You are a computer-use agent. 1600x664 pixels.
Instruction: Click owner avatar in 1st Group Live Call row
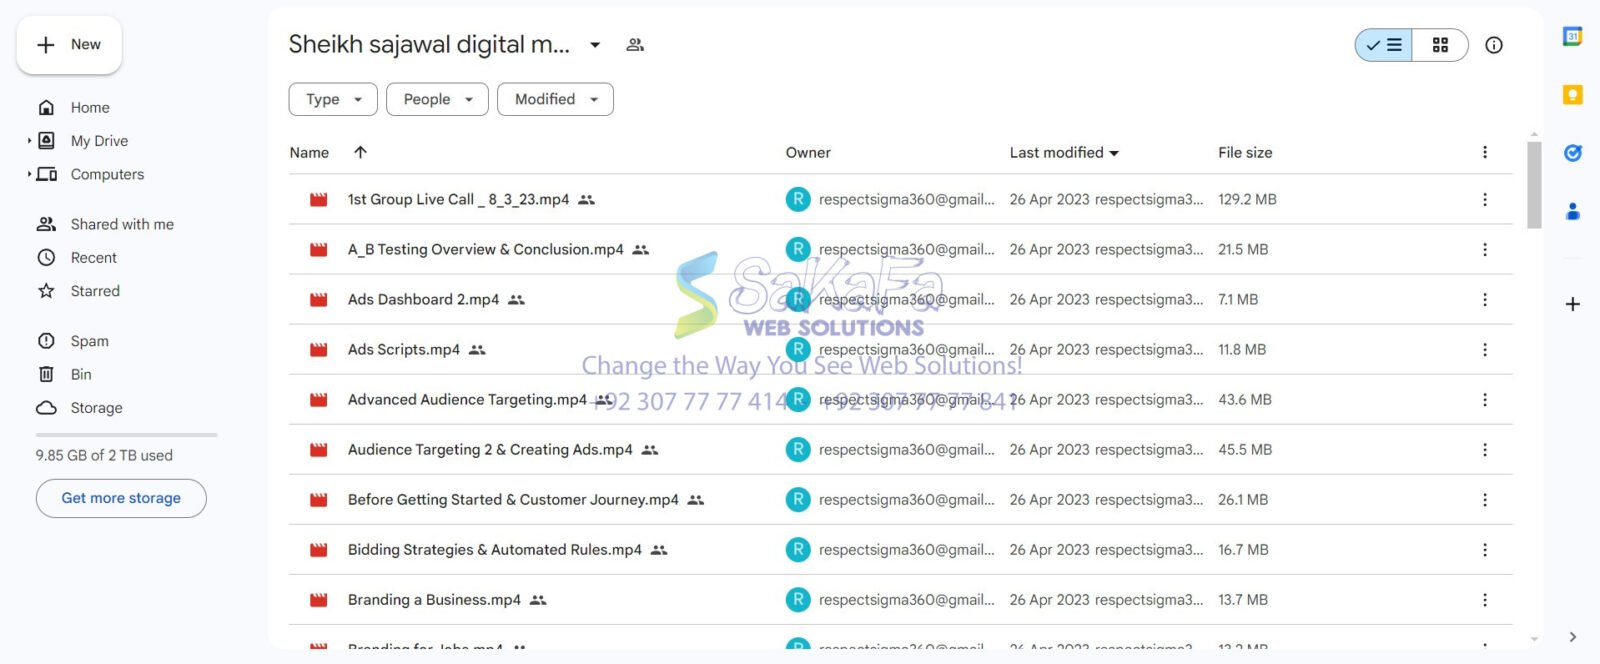click(798, 200)
